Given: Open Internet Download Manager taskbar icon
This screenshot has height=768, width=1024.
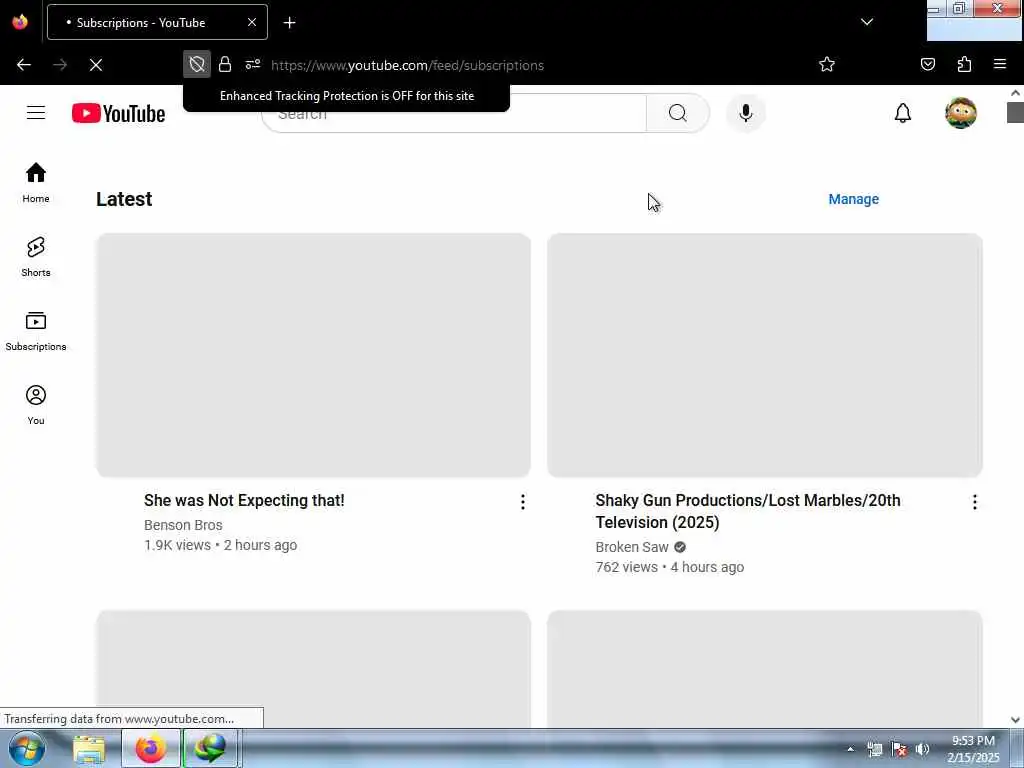Looking at the screenshot, I should [x=210, y=748].
